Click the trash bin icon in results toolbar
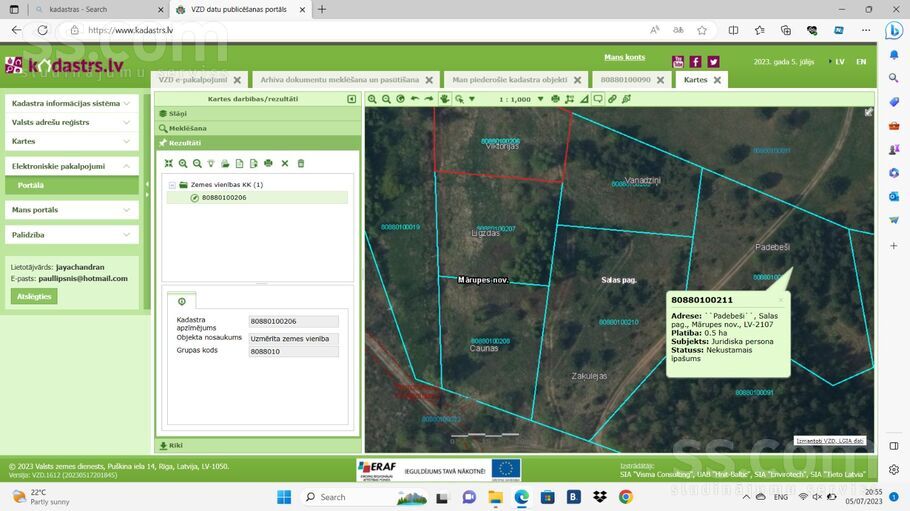Screen dimensions: 910x511 (301, 164)
